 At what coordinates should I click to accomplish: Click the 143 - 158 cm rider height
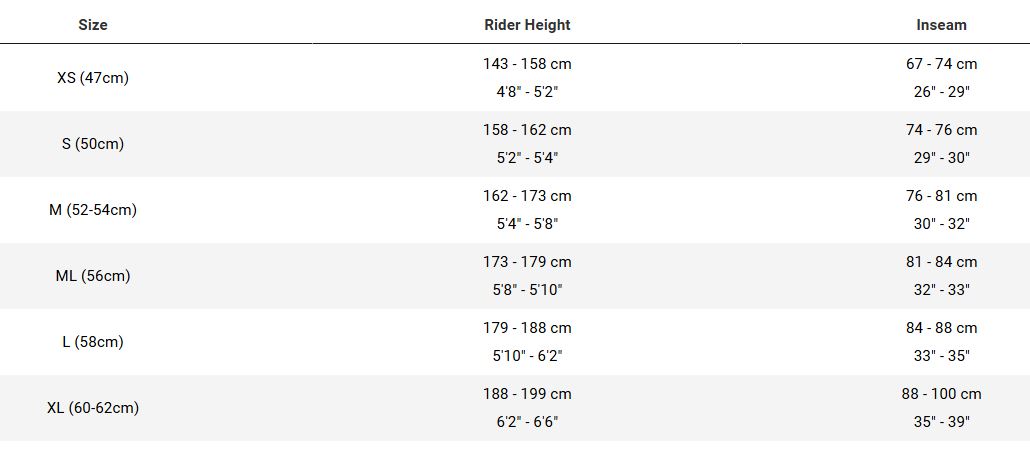coord(527,64)
